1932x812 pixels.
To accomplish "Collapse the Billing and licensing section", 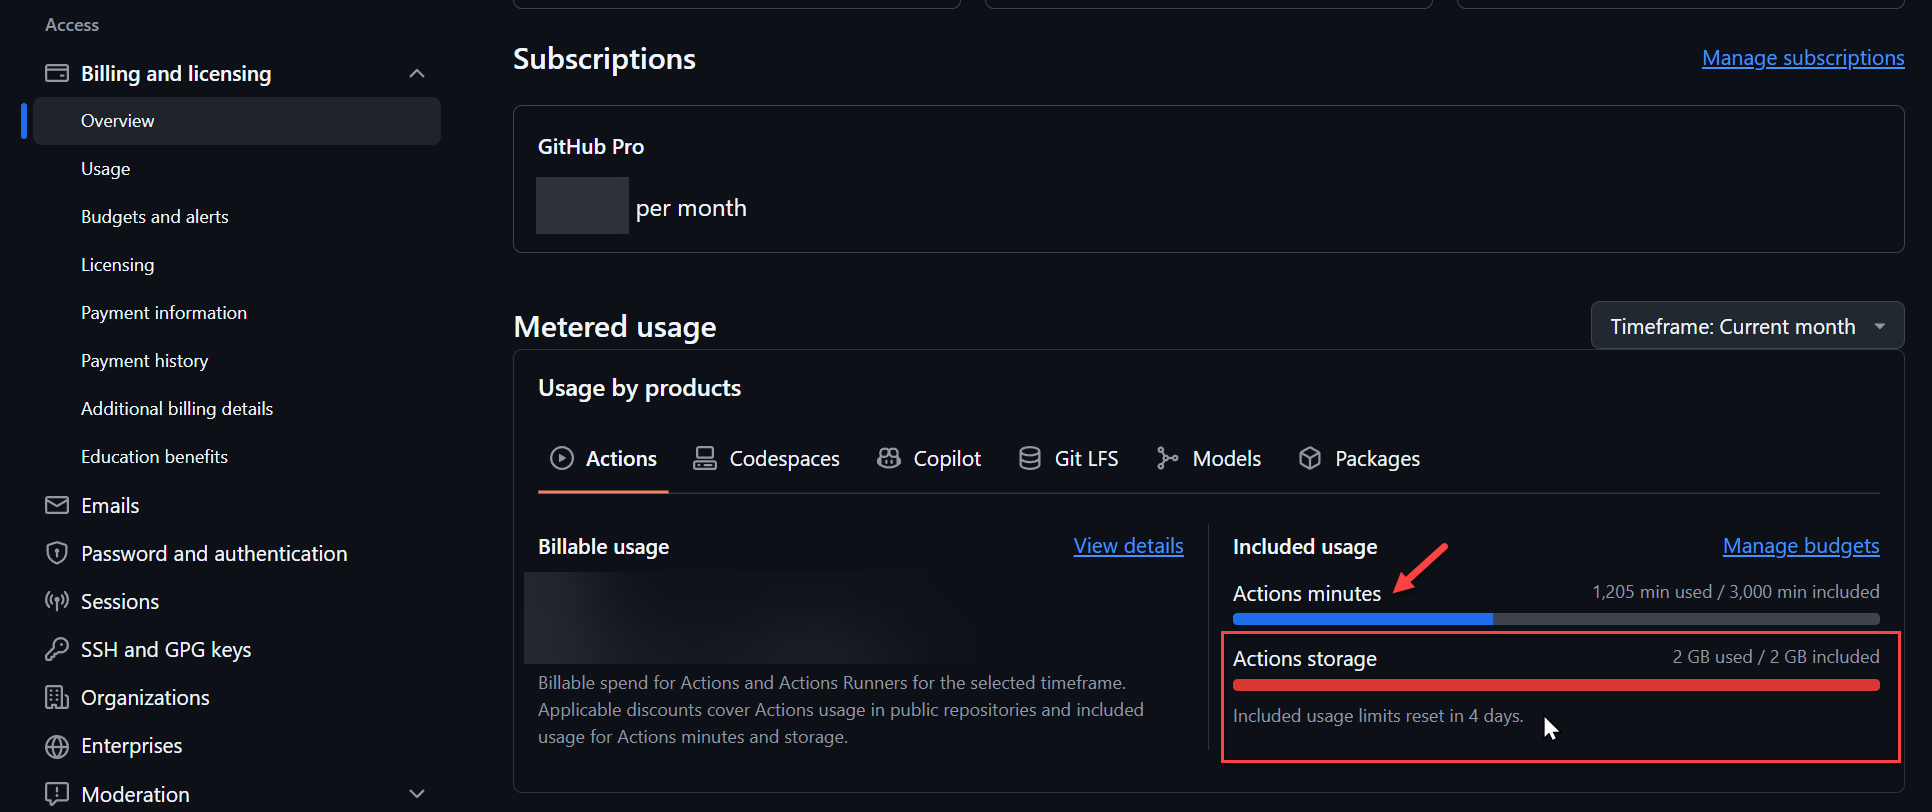I will point(417,73).
